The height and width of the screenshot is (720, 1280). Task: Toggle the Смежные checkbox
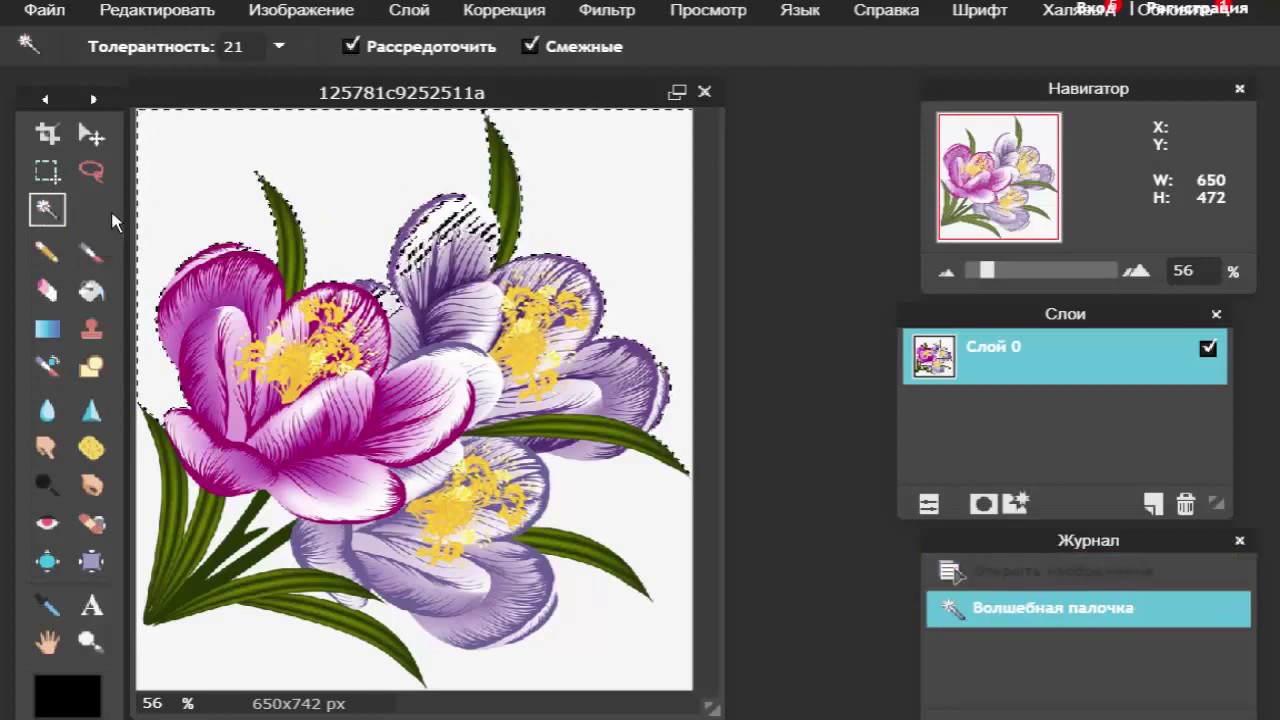[530, 46]
